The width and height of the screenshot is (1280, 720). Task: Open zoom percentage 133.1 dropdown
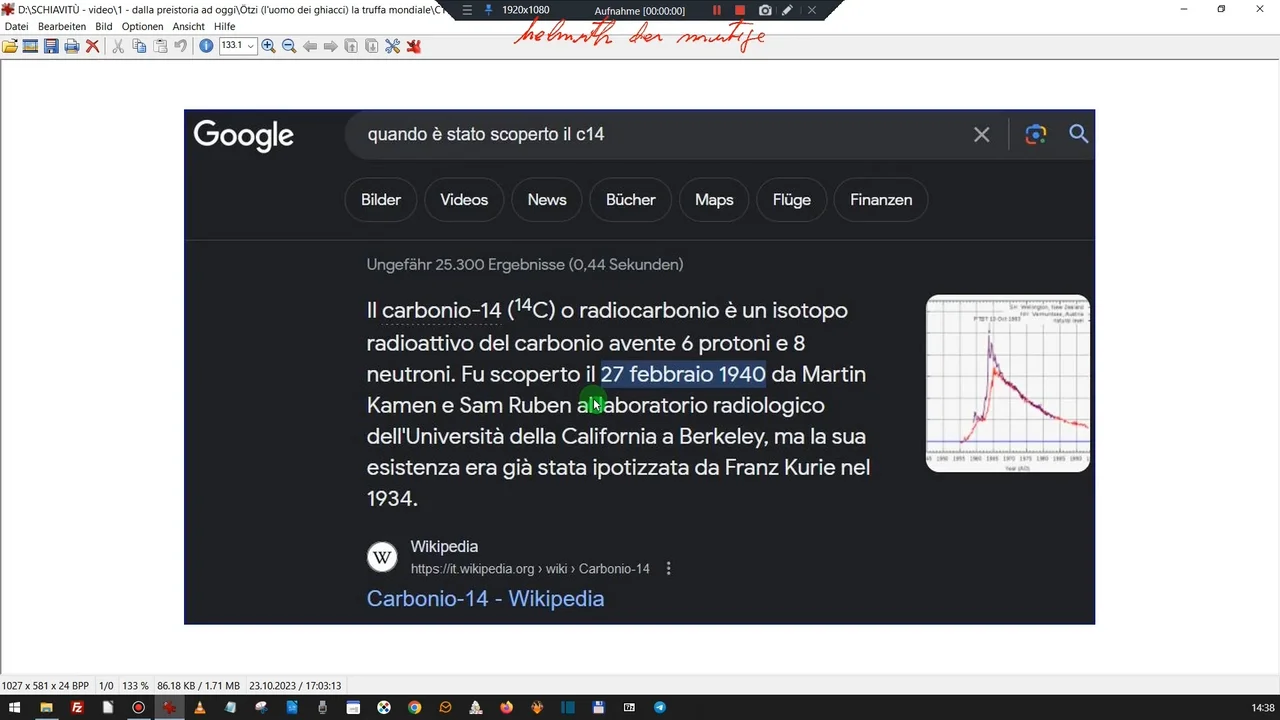tap(250, 46)
